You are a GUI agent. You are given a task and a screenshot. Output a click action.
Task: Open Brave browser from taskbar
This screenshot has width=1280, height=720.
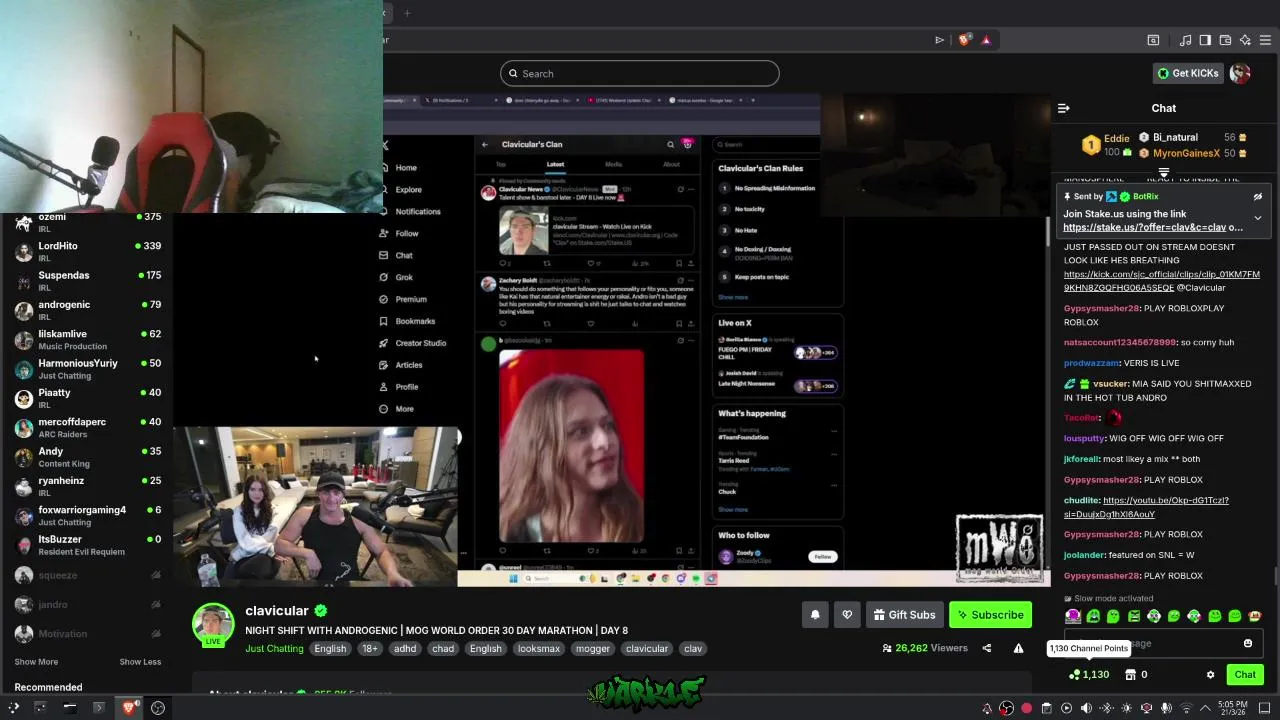pos(129,708)
